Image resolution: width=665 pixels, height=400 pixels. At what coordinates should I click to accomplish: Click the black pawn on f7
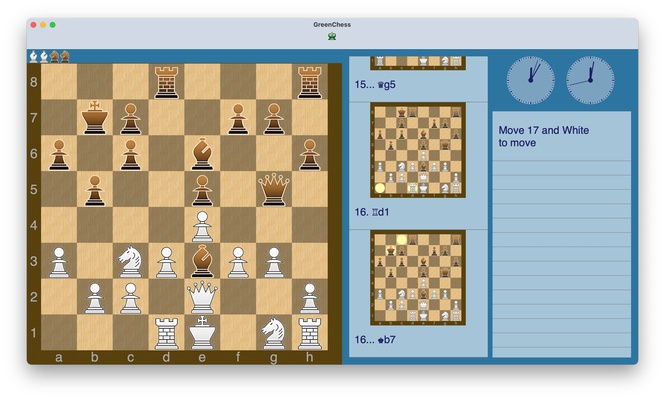pos(238,119)
